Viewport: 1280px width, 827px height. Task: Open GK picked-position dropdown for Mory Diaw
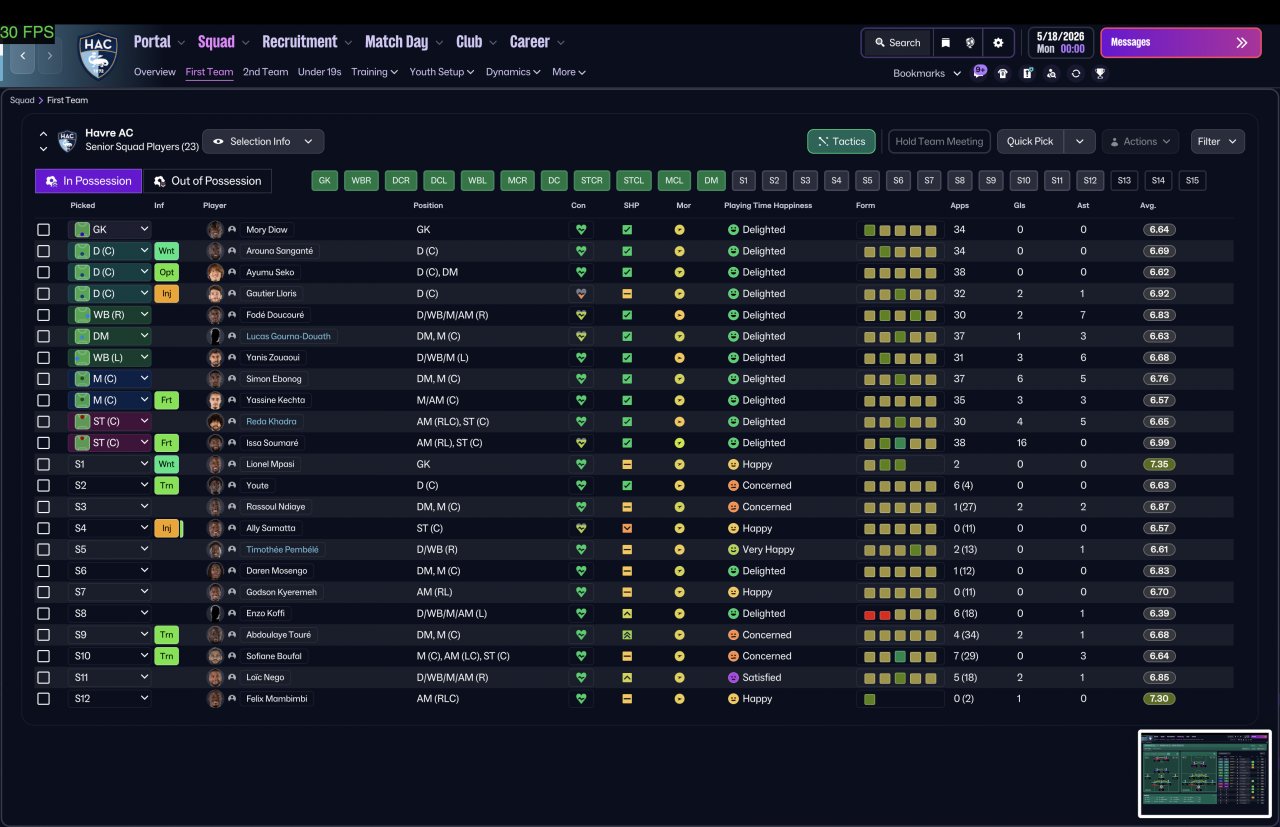pyautogui.click(x=110, y=230)
